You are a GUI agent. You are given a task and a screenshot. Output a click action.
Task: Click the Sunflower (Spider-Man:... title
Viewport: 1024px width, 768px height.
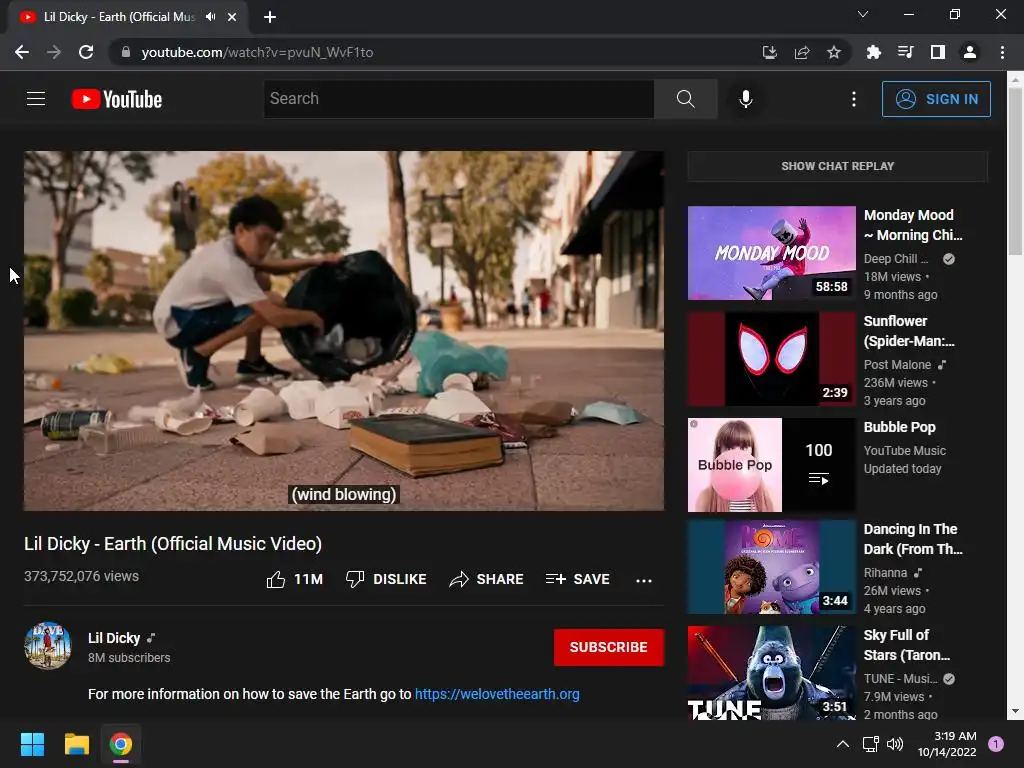909,330
